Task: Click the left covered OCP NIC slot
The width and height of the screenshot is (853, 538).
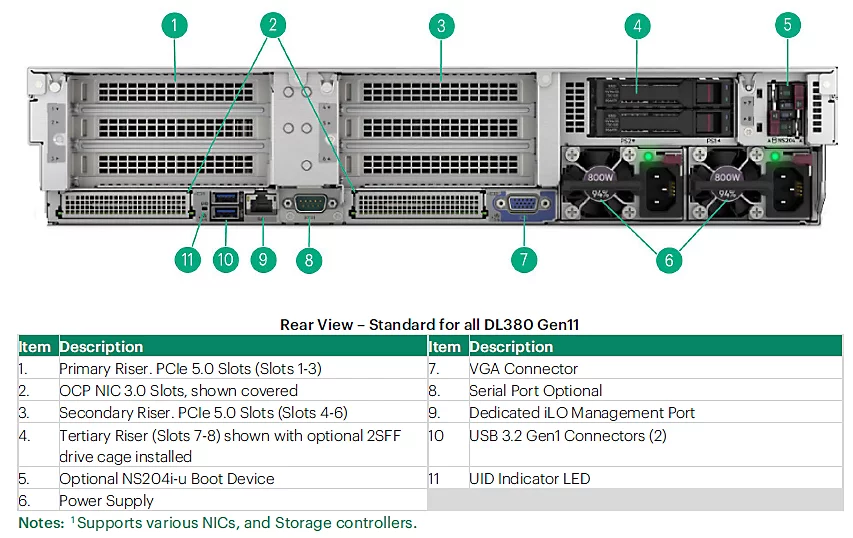Action: click(x=126, y=206)
